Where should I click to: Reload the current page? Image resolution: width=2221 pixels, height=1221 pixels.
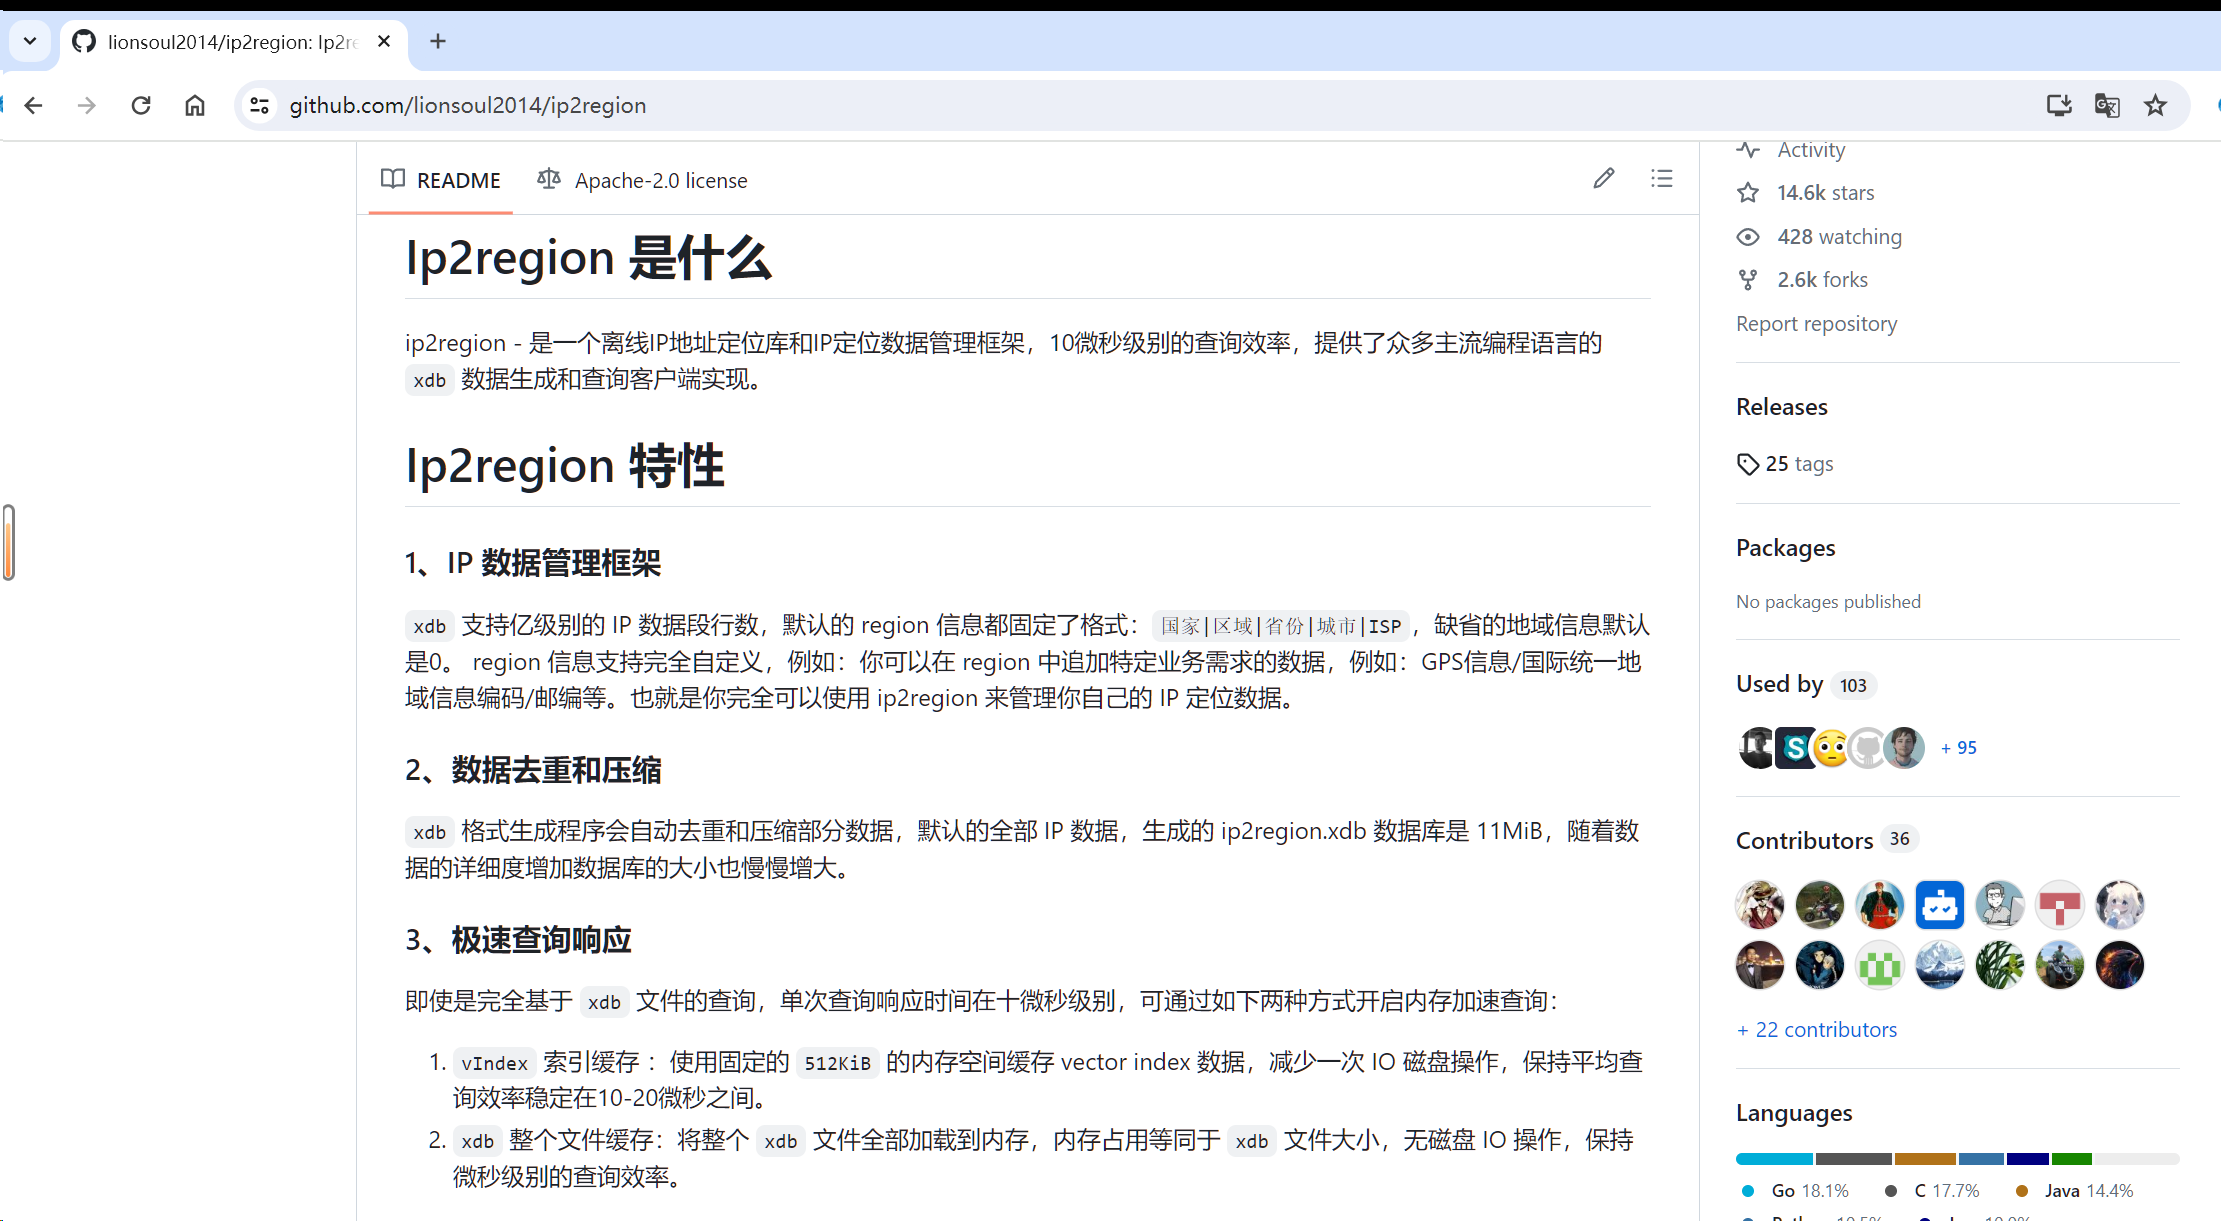click(141, 106)
